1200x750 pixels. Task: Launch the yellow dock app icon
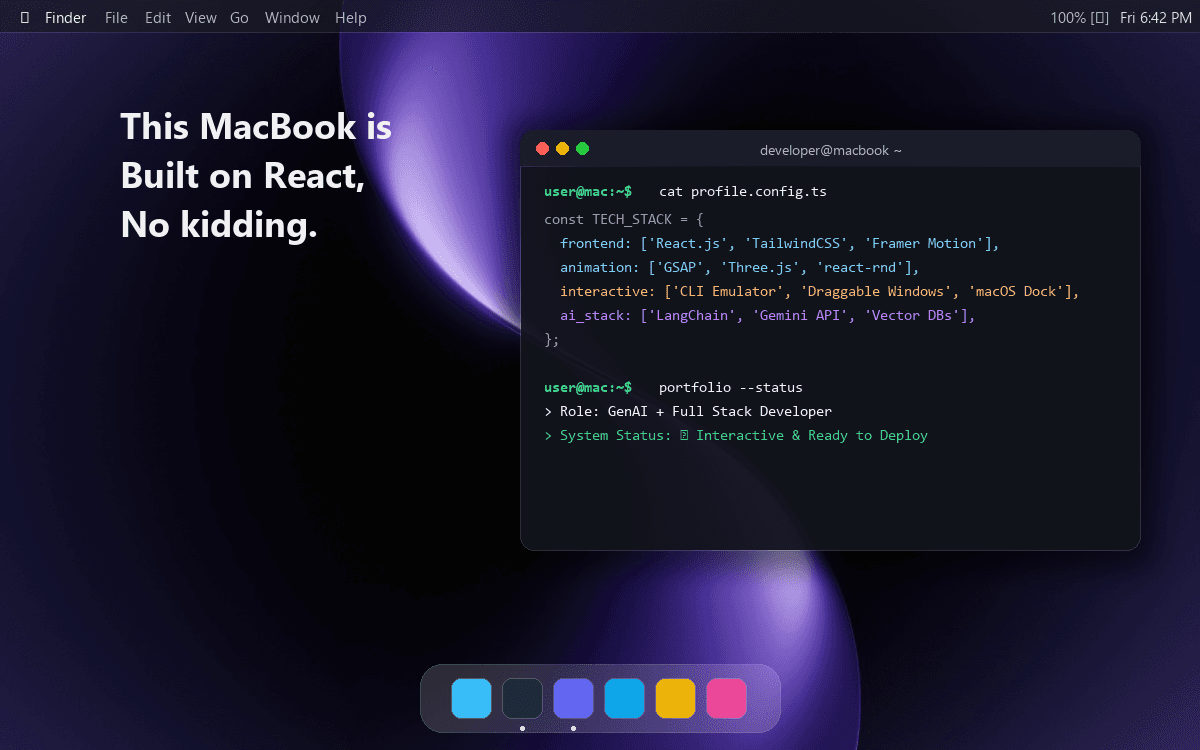pyautogui.click(x=675, y=698)
